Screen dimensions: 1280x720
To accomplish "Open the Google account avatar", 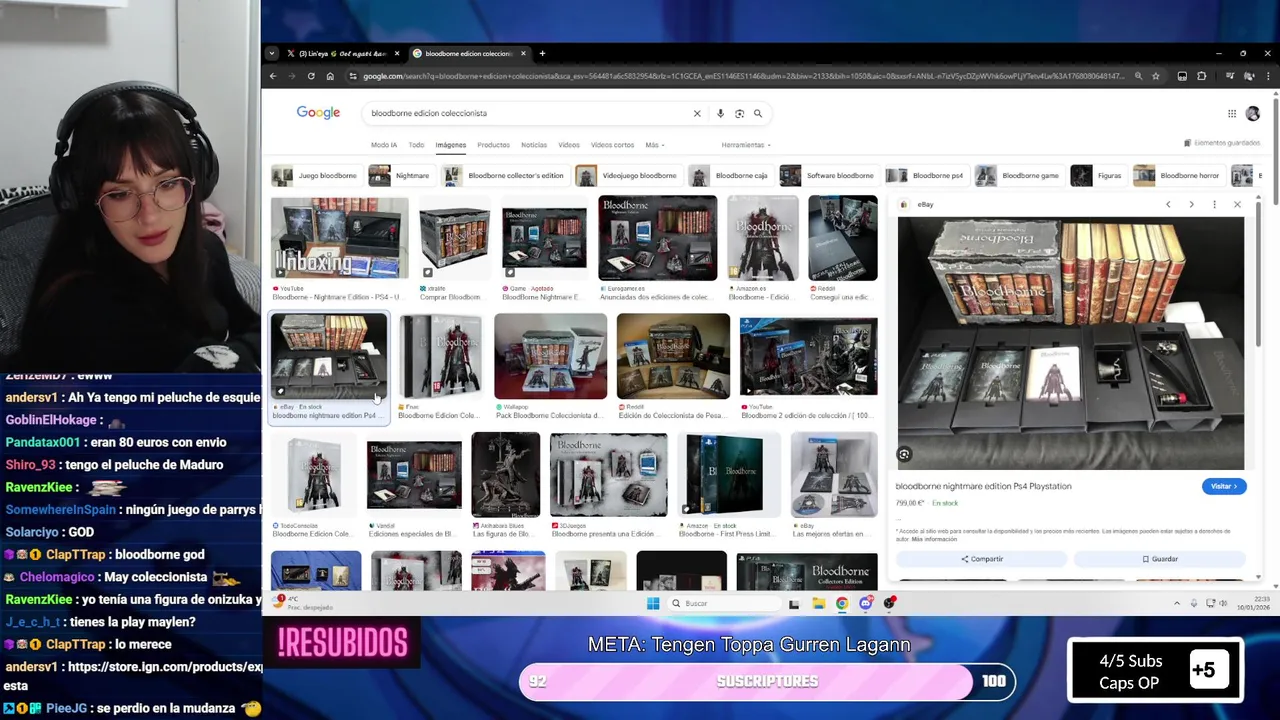I will pyautogui.click(x=1253, y=114).
